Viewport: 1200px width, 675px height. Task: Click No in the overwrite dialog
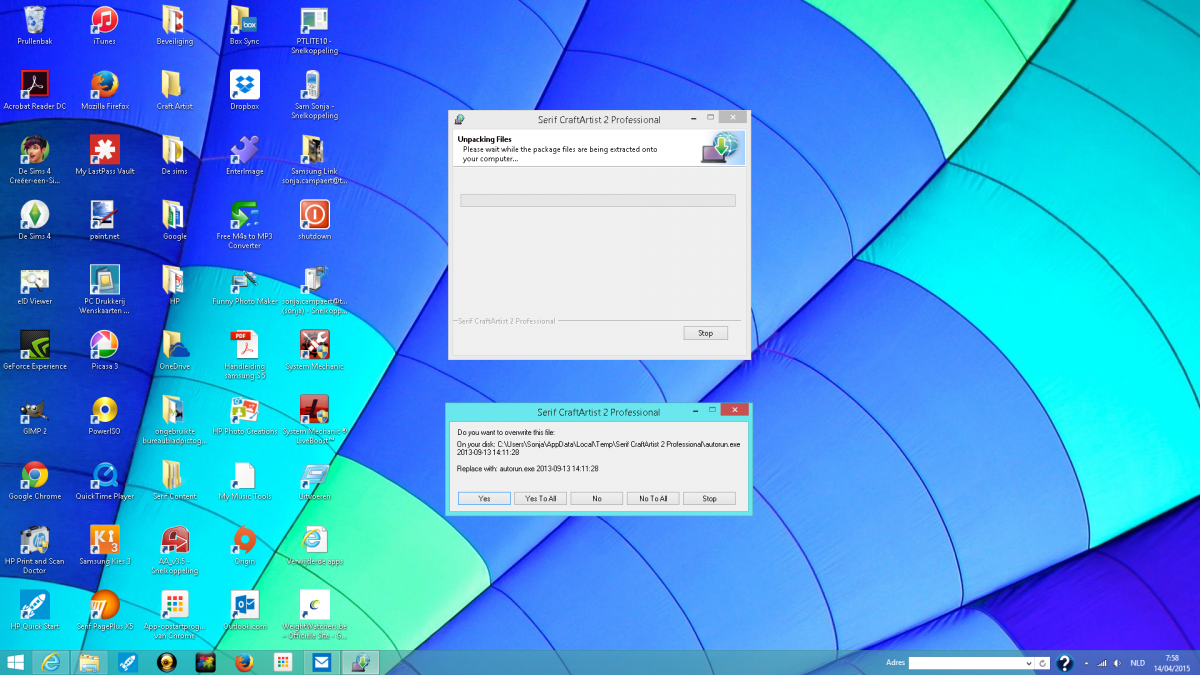click(x=597, y=498)
